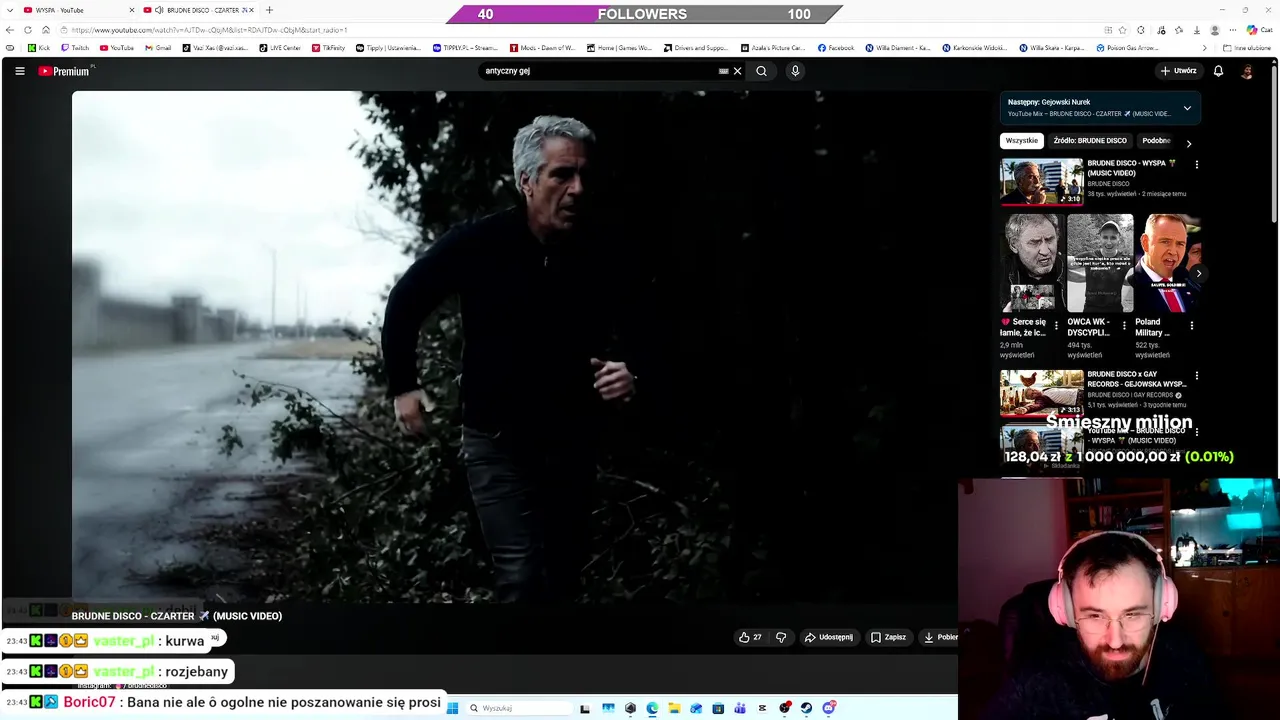Image resolution: width=1280 pixels, height=720 pixels.
Task: Open the on-screen keyboard icon in search
Action: click(x=723, y=71)
